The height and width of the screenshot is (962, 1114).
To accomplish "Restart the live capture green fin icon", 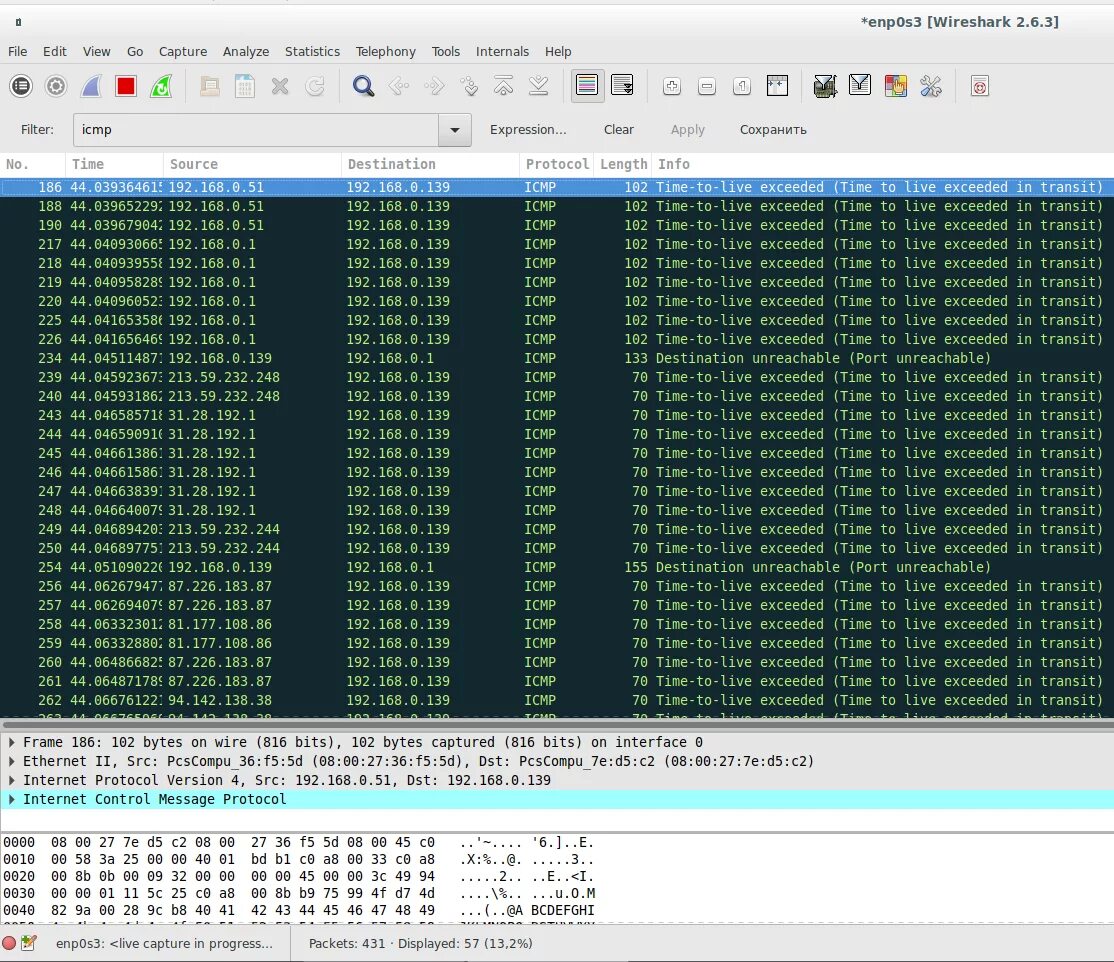I will (161, 87).
